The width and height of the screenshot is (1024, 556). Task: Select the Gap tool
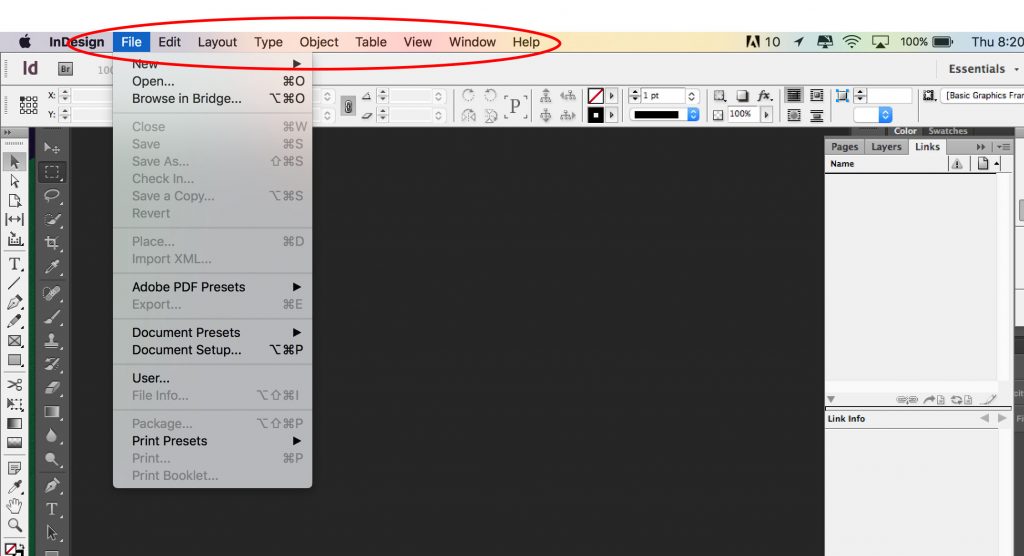[14, 219]
